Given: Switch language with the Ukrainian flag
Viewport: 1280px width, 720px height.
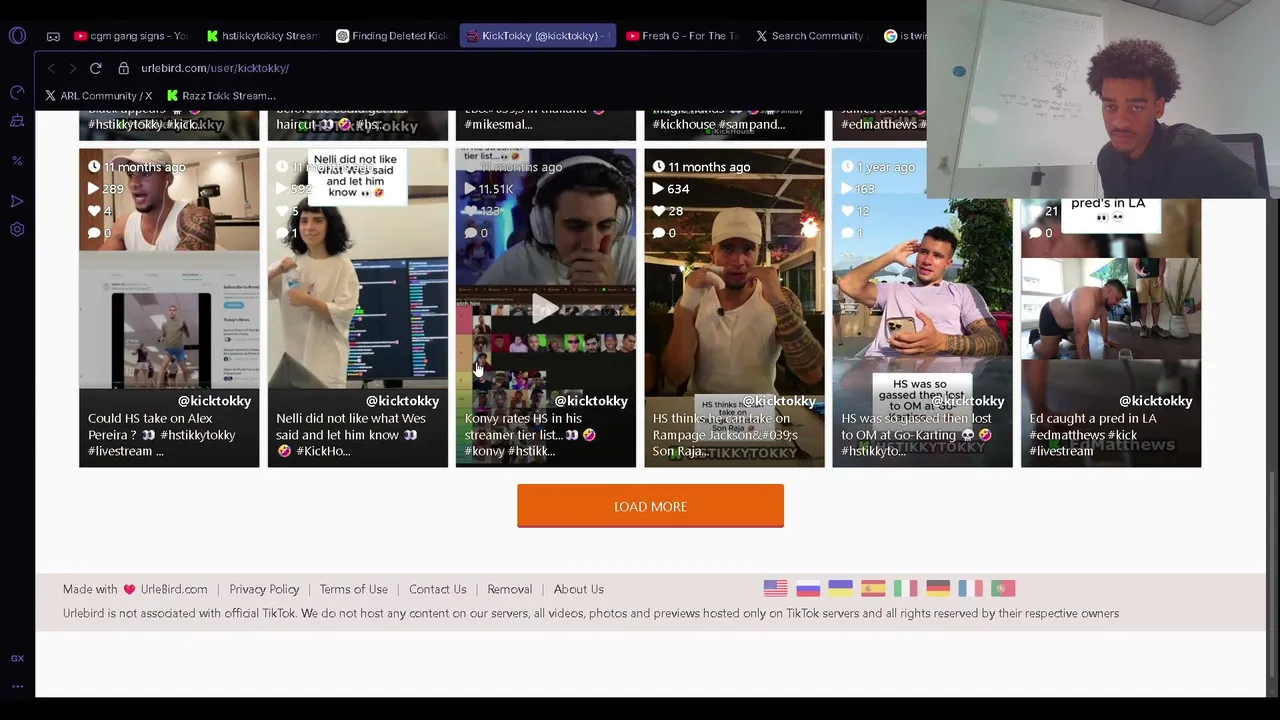Looking at the screenshot, I should tap(841, 589).
